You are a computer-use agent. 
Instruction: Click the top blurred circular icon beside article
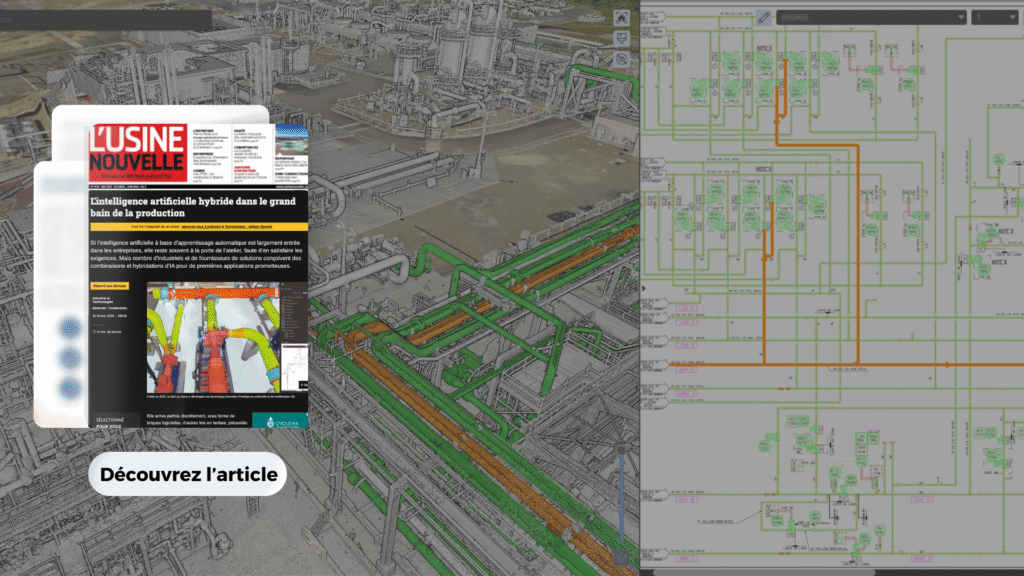[72, 329]
